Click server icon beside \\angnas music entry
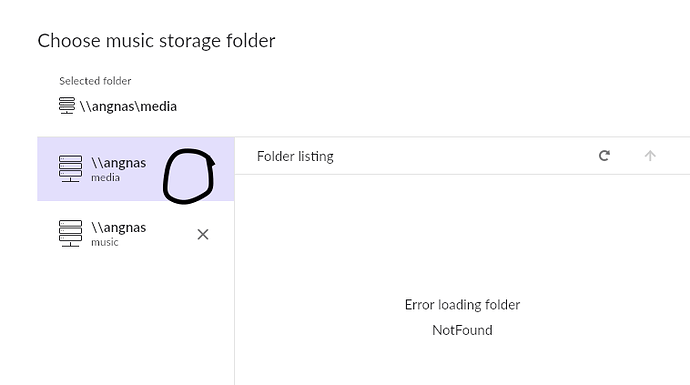 [x=70, y=233]
